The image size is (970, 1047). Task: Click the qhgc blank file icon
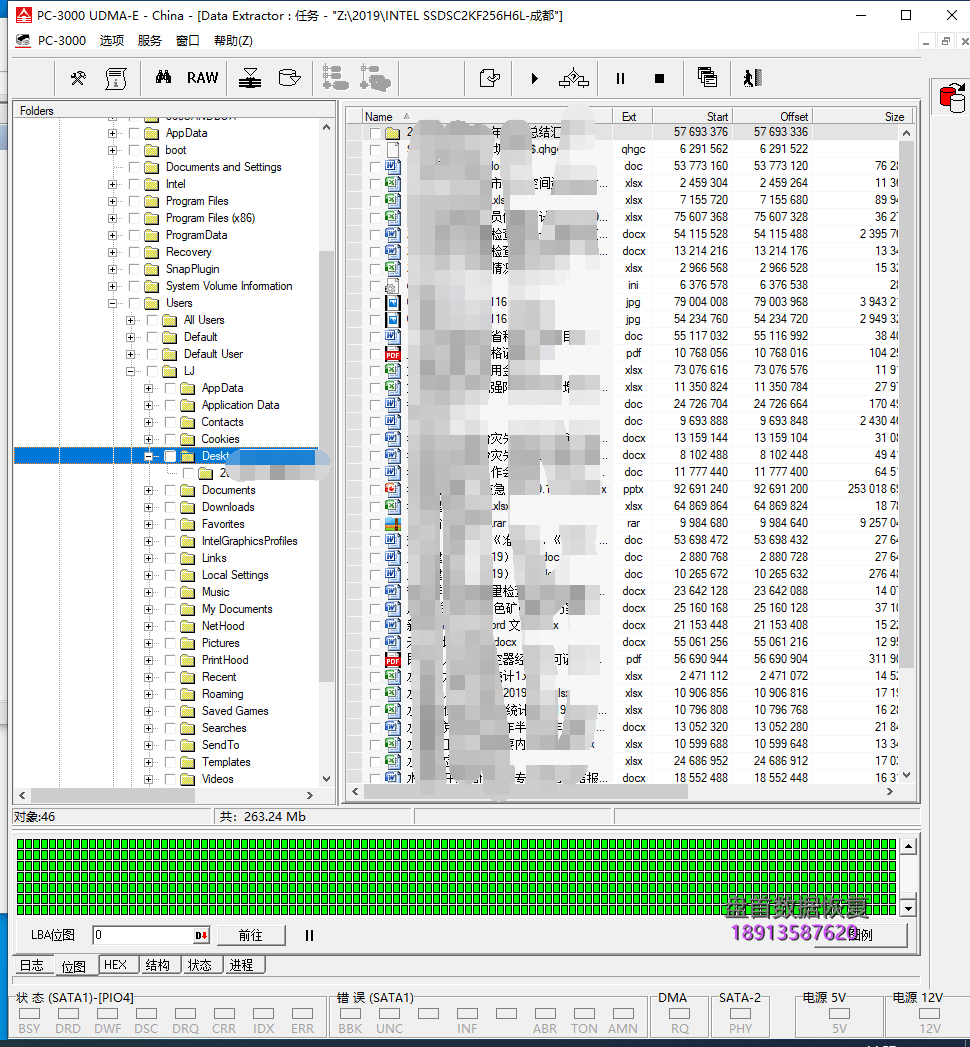click(393, 150)
